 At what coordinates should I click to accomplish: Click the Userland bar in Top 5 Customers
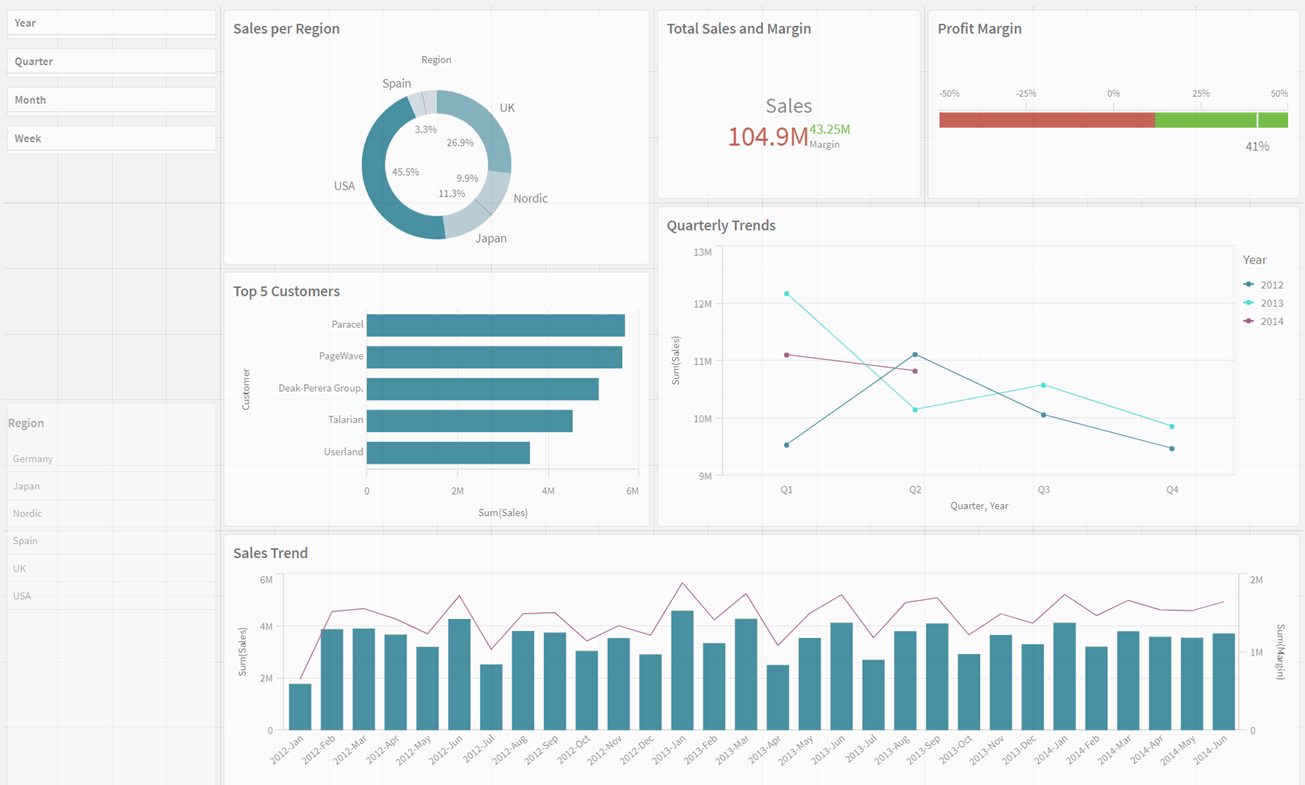[x=448, y=451]
